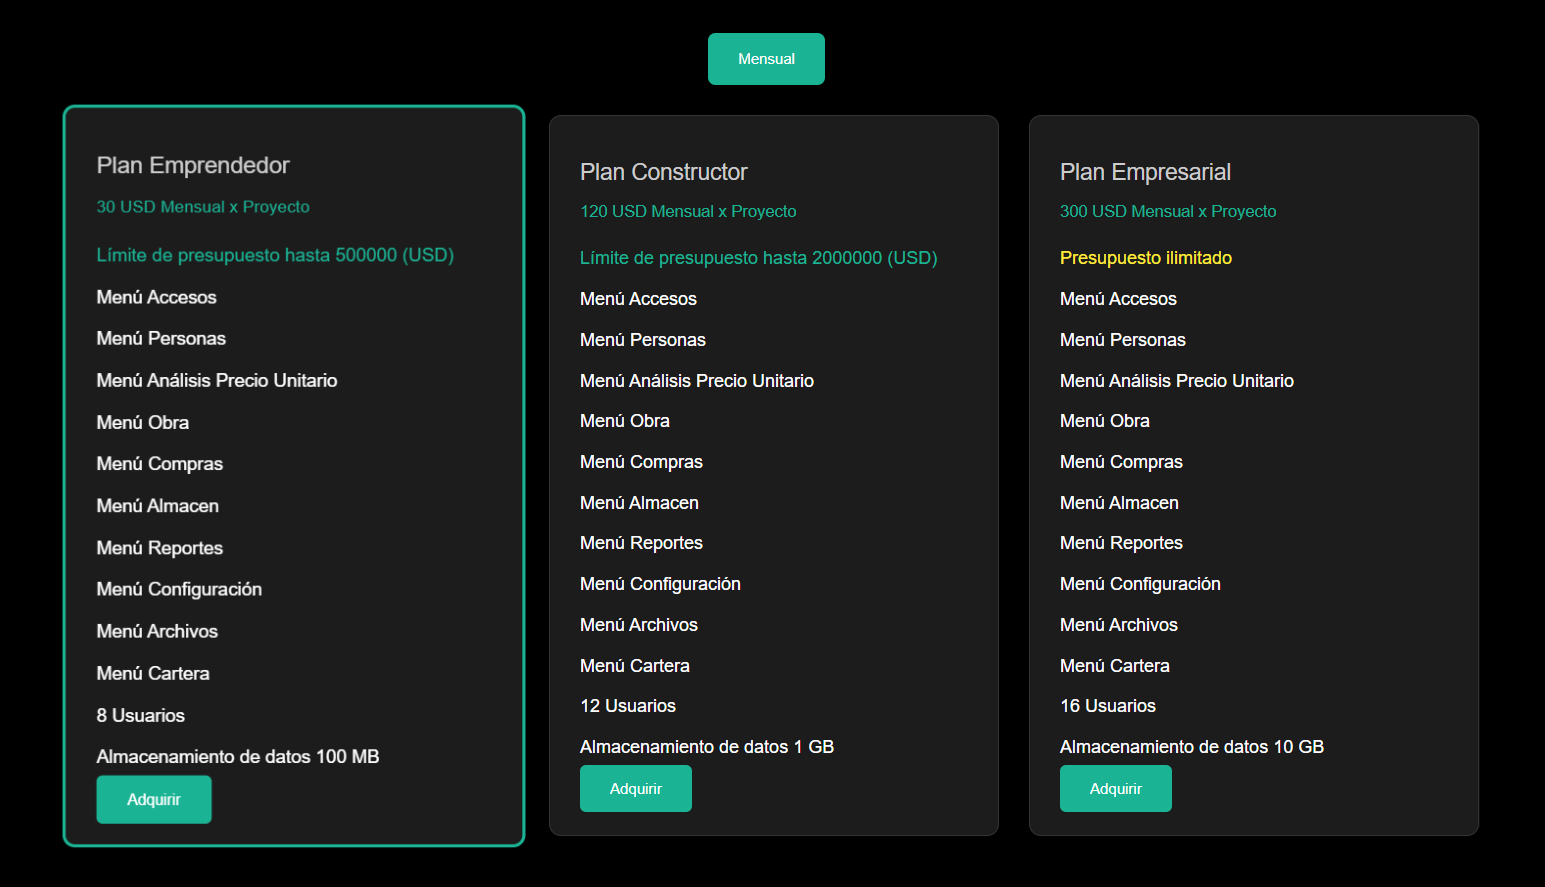The width and height of the screenshot is (1545, 887).
Task: Click 8 Usuarios in Plan Emprendedor
Action: pos(141,715)
